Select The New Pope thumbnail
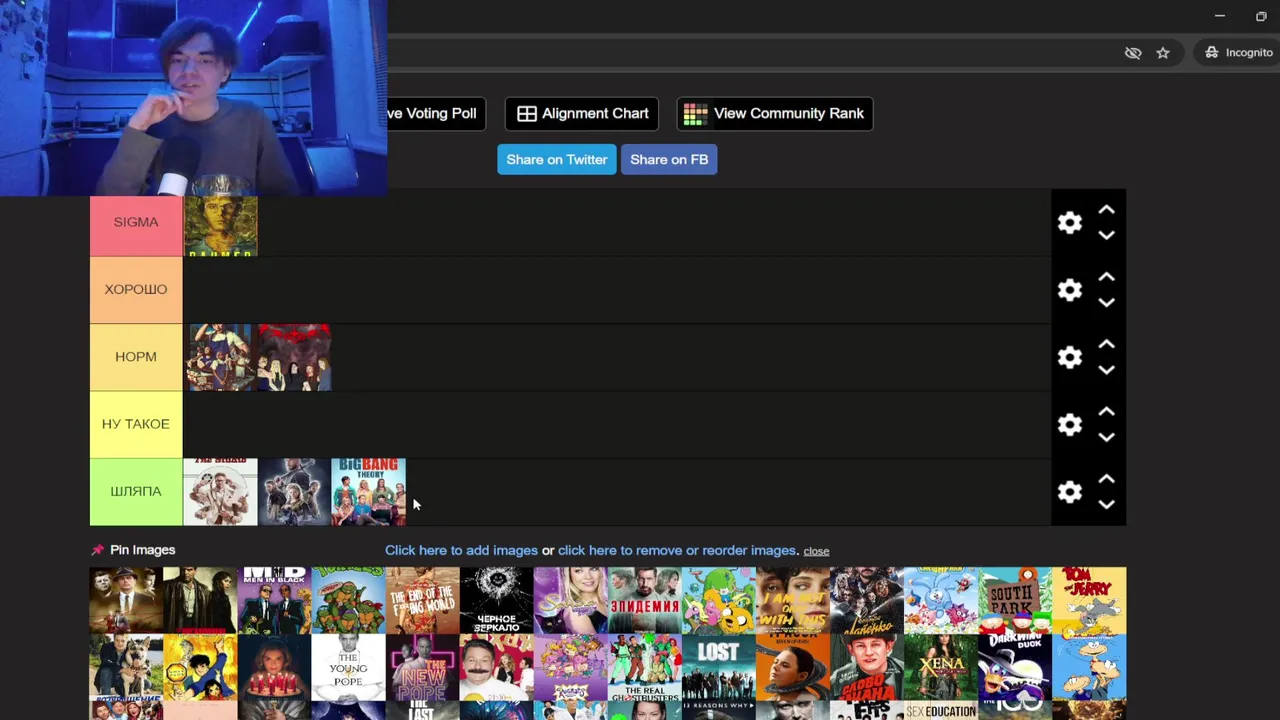The image size is (1280, 720). pyautogui.click(x=422, y=667)
